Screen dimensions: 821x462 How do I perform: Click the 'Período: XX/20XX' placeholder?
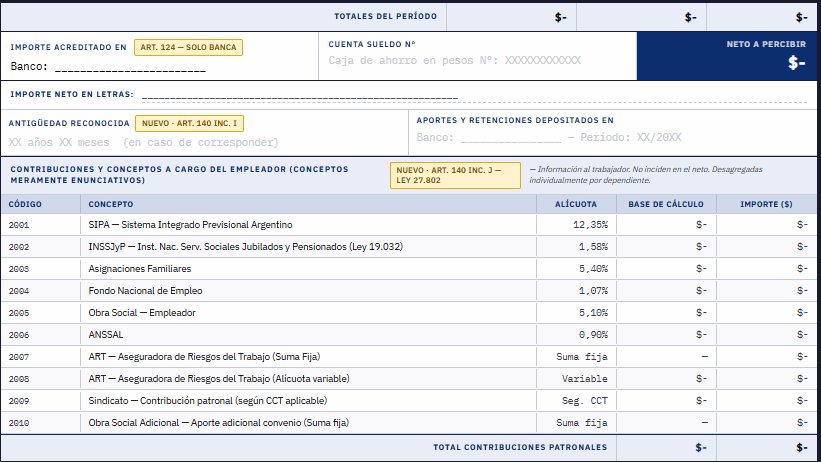tap(630, 137)
